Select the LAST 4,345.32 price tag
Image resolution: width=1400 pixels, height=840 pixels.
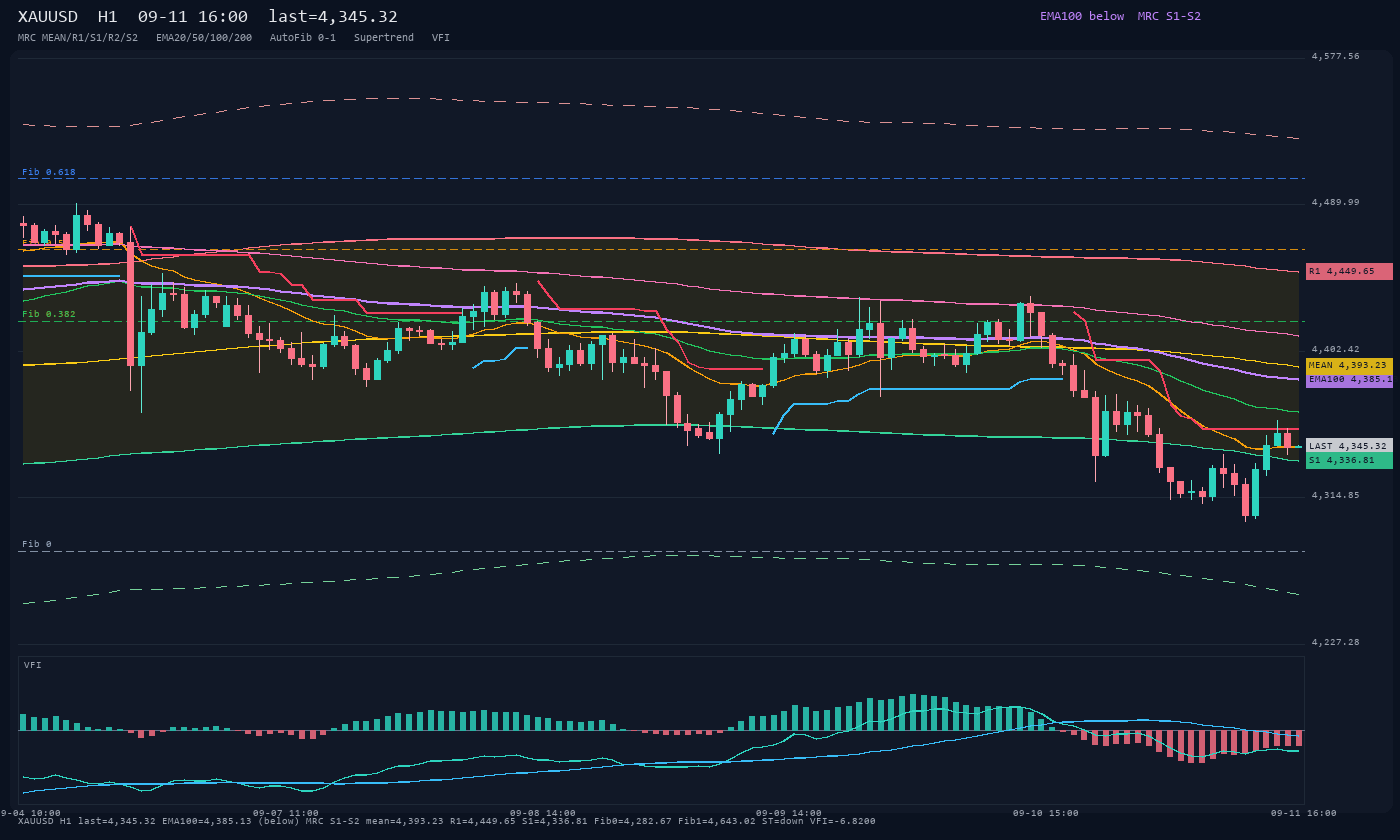coord(1349,446)
